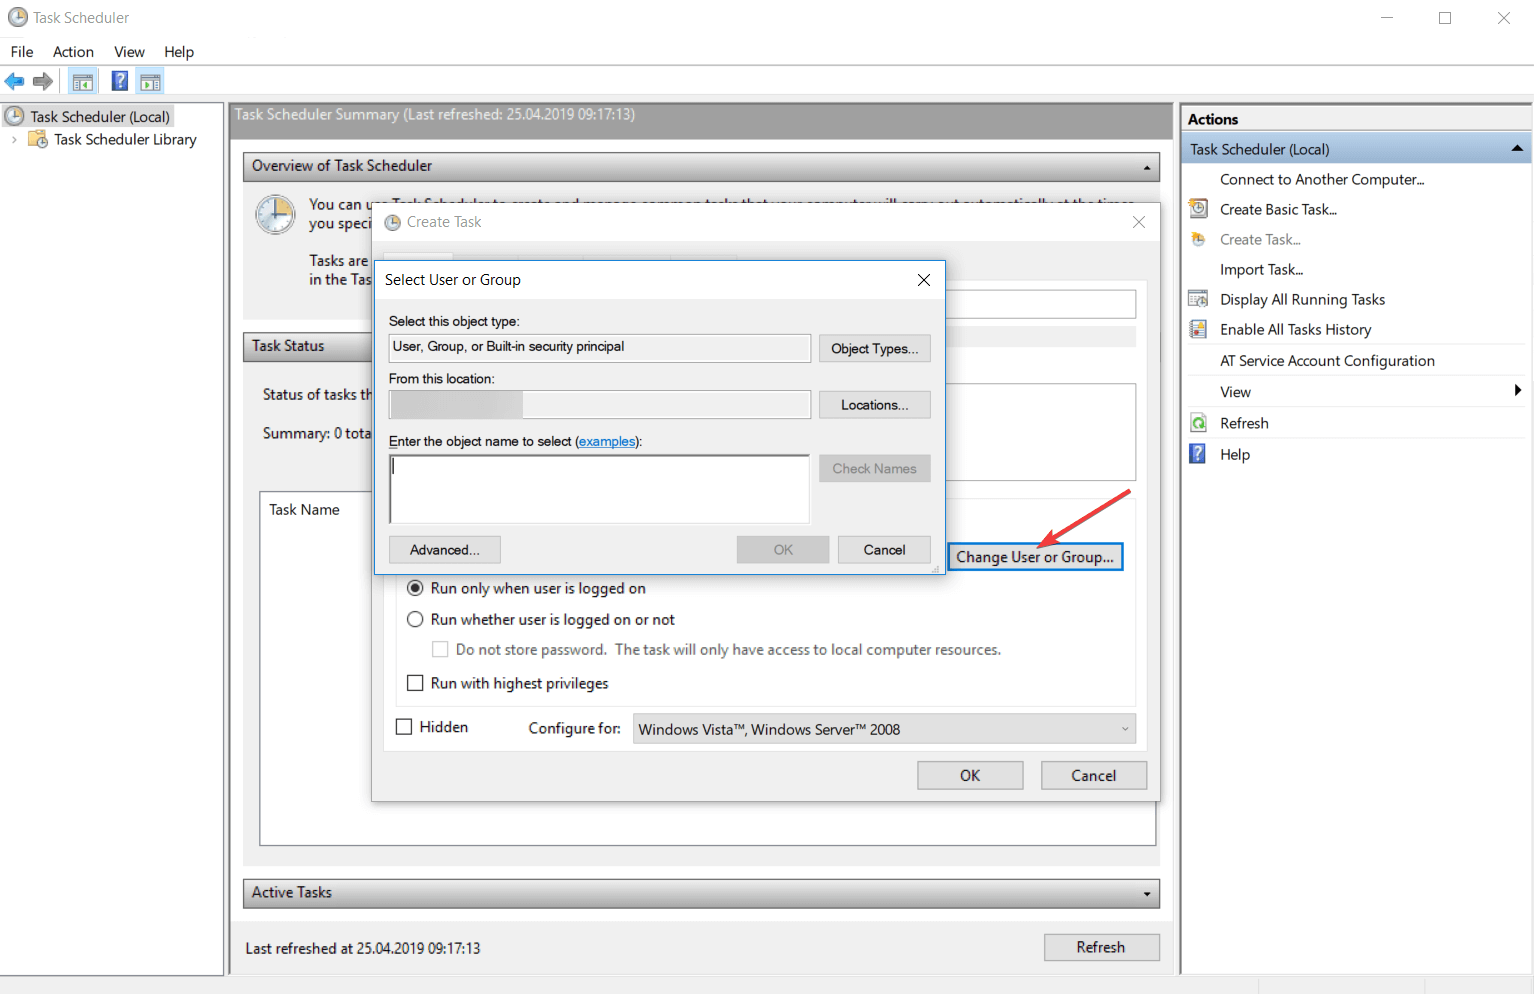
Task: Expand the Active Tasks section
Action: (x=1146, y=893)
